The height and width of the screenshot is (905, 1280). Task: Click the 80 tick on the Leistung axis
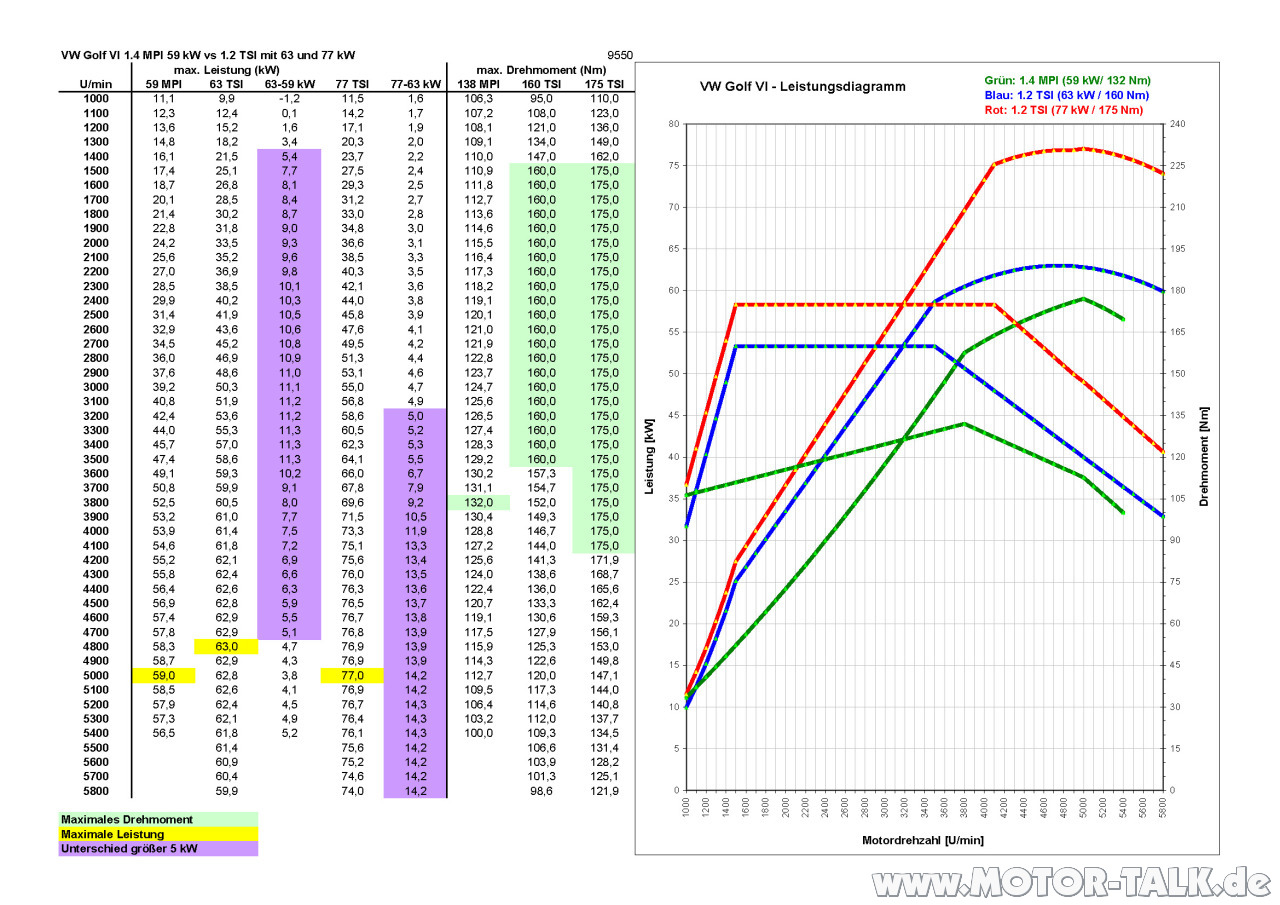click(675, 124)
